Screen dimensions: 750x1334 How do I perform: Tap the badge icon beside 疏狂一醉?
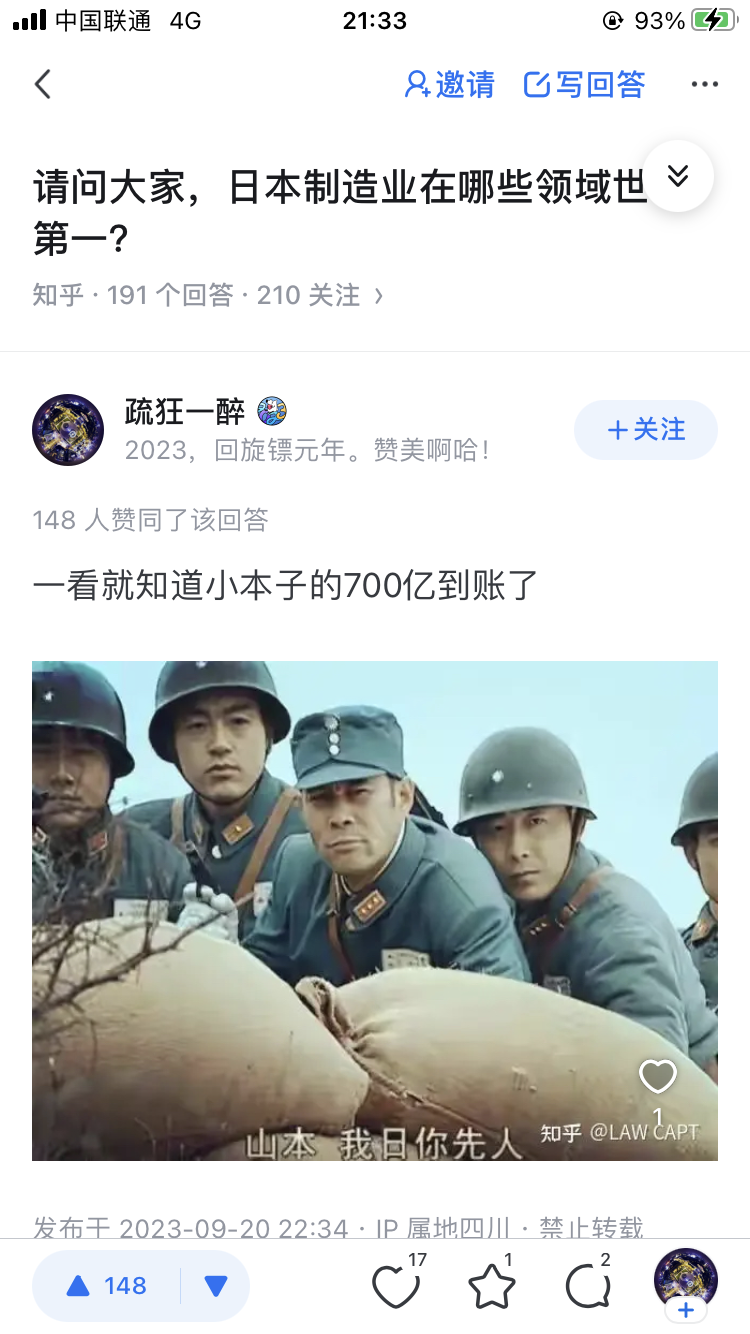click(272, 410)
